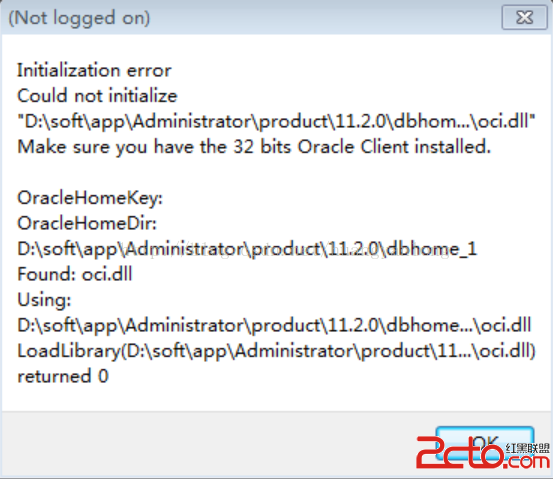Close the Not logged on dialog
The height and width of the screenshot is (479, 553).
click(x=524, y=17)
